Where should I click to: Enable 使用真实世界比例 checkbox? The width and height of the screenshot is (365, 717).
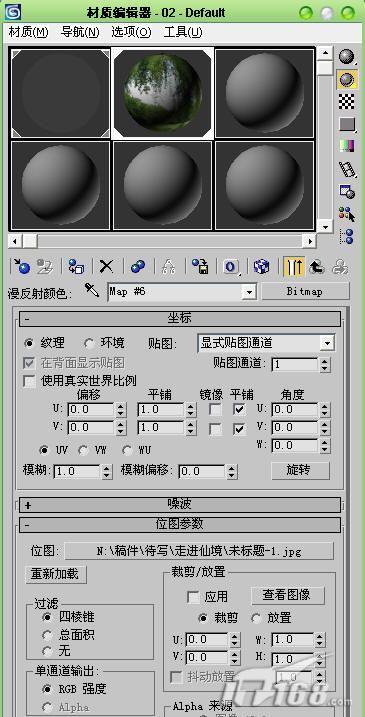[29, 380]
